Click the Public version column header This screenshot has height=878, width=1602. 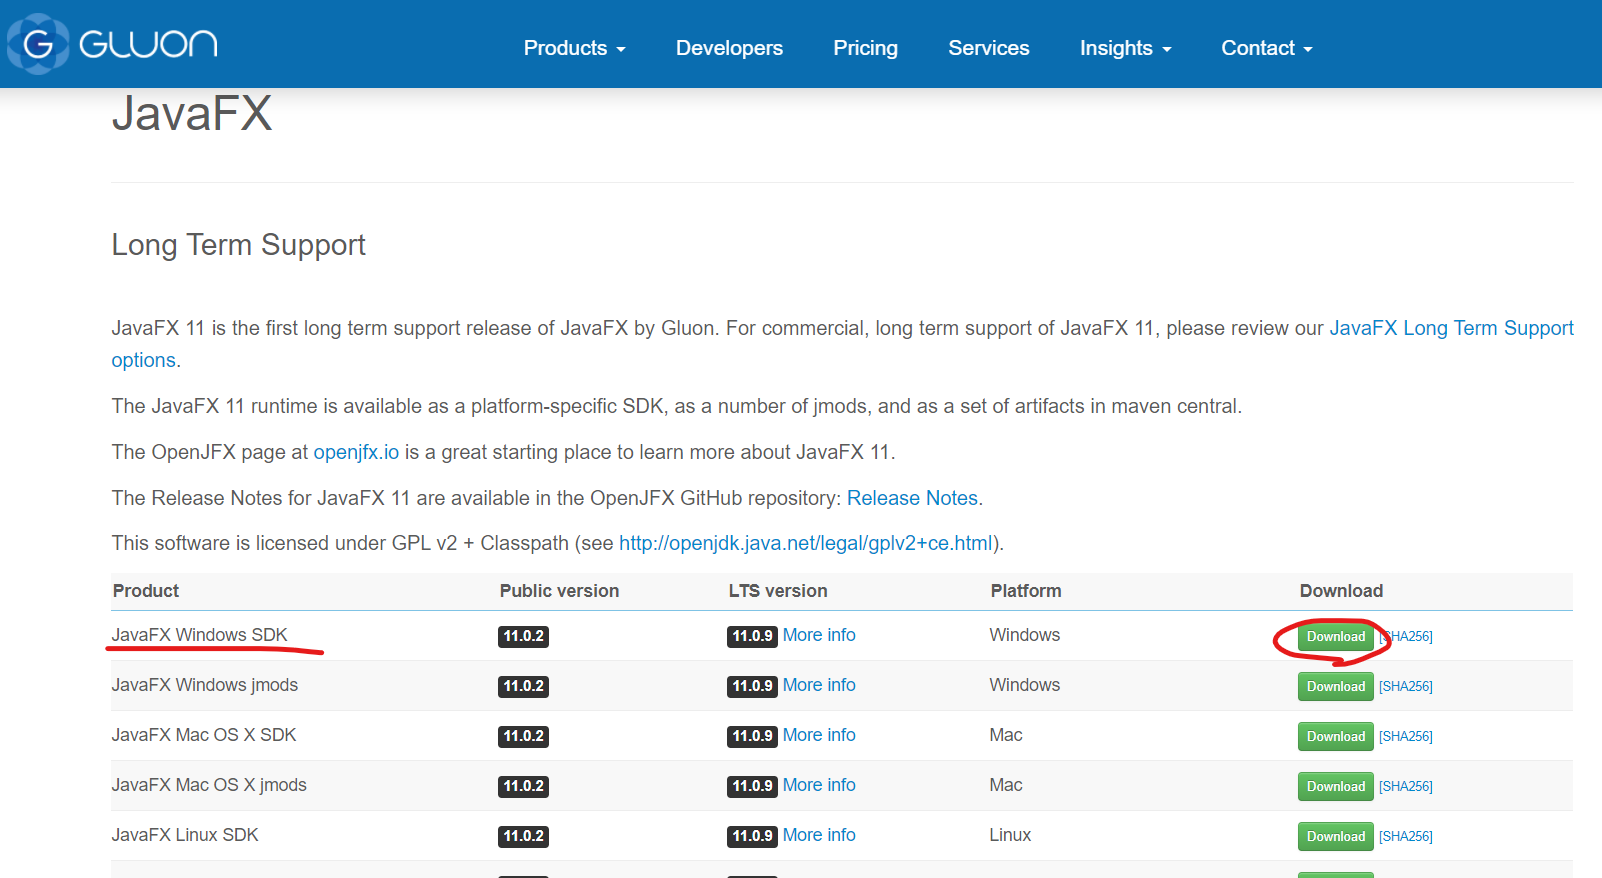[559, 591]
